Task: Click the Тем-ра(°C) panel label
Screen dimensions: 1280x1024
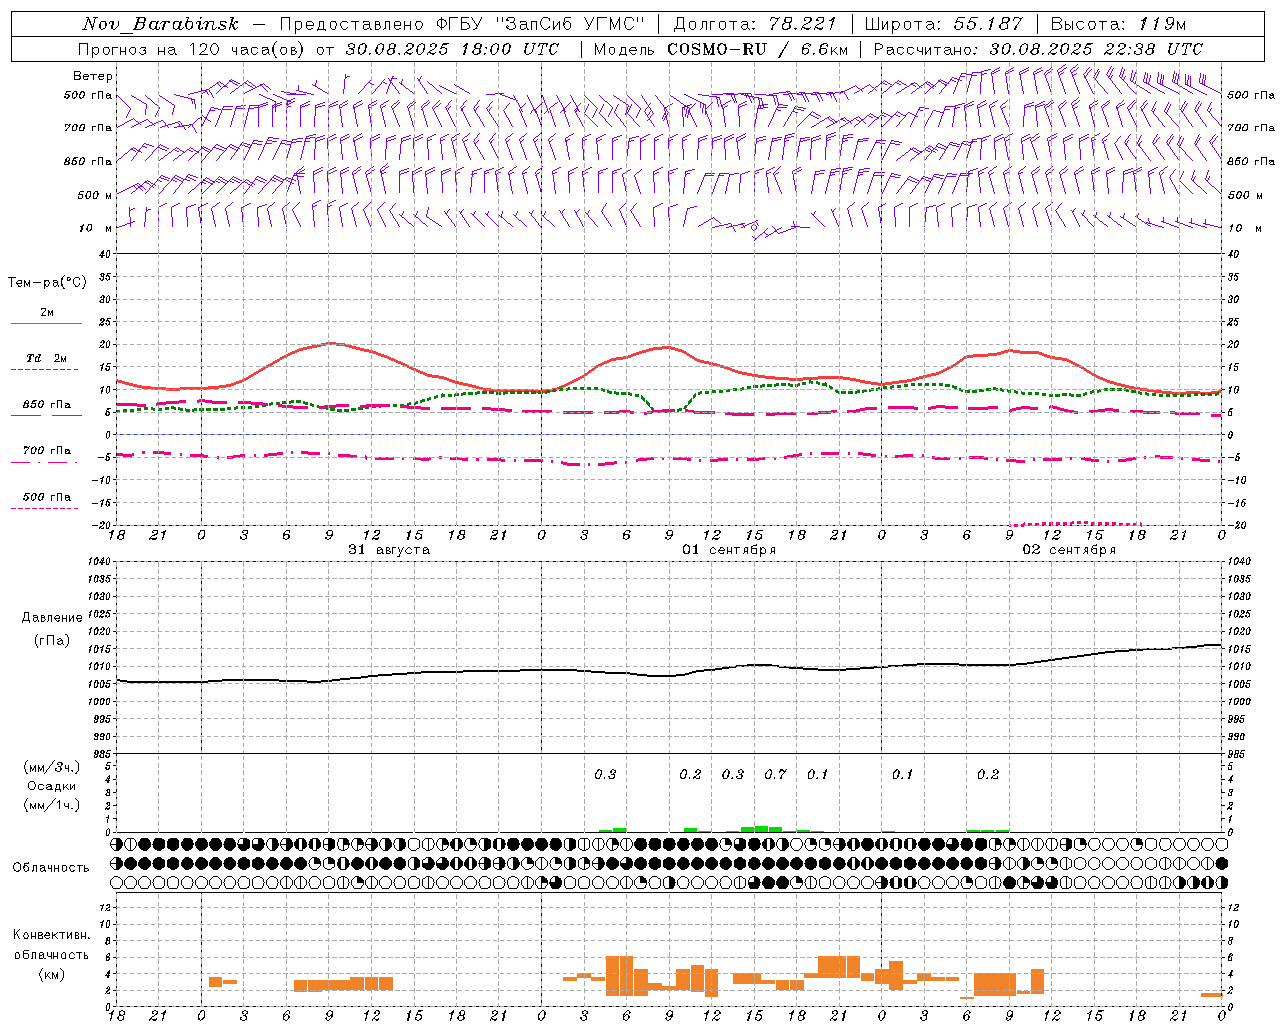Action: pyautogui.click(x=47, y=283)
